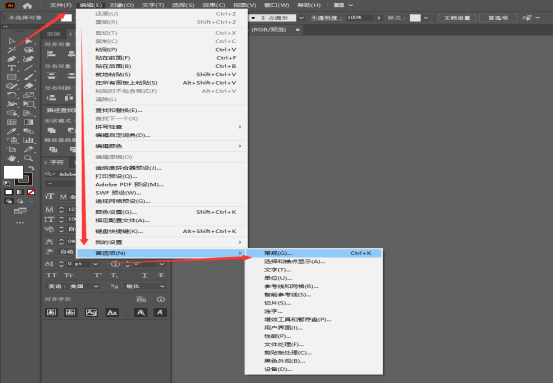
Task: Select the Shape Builder tool
Action: [x=12, y=113]
